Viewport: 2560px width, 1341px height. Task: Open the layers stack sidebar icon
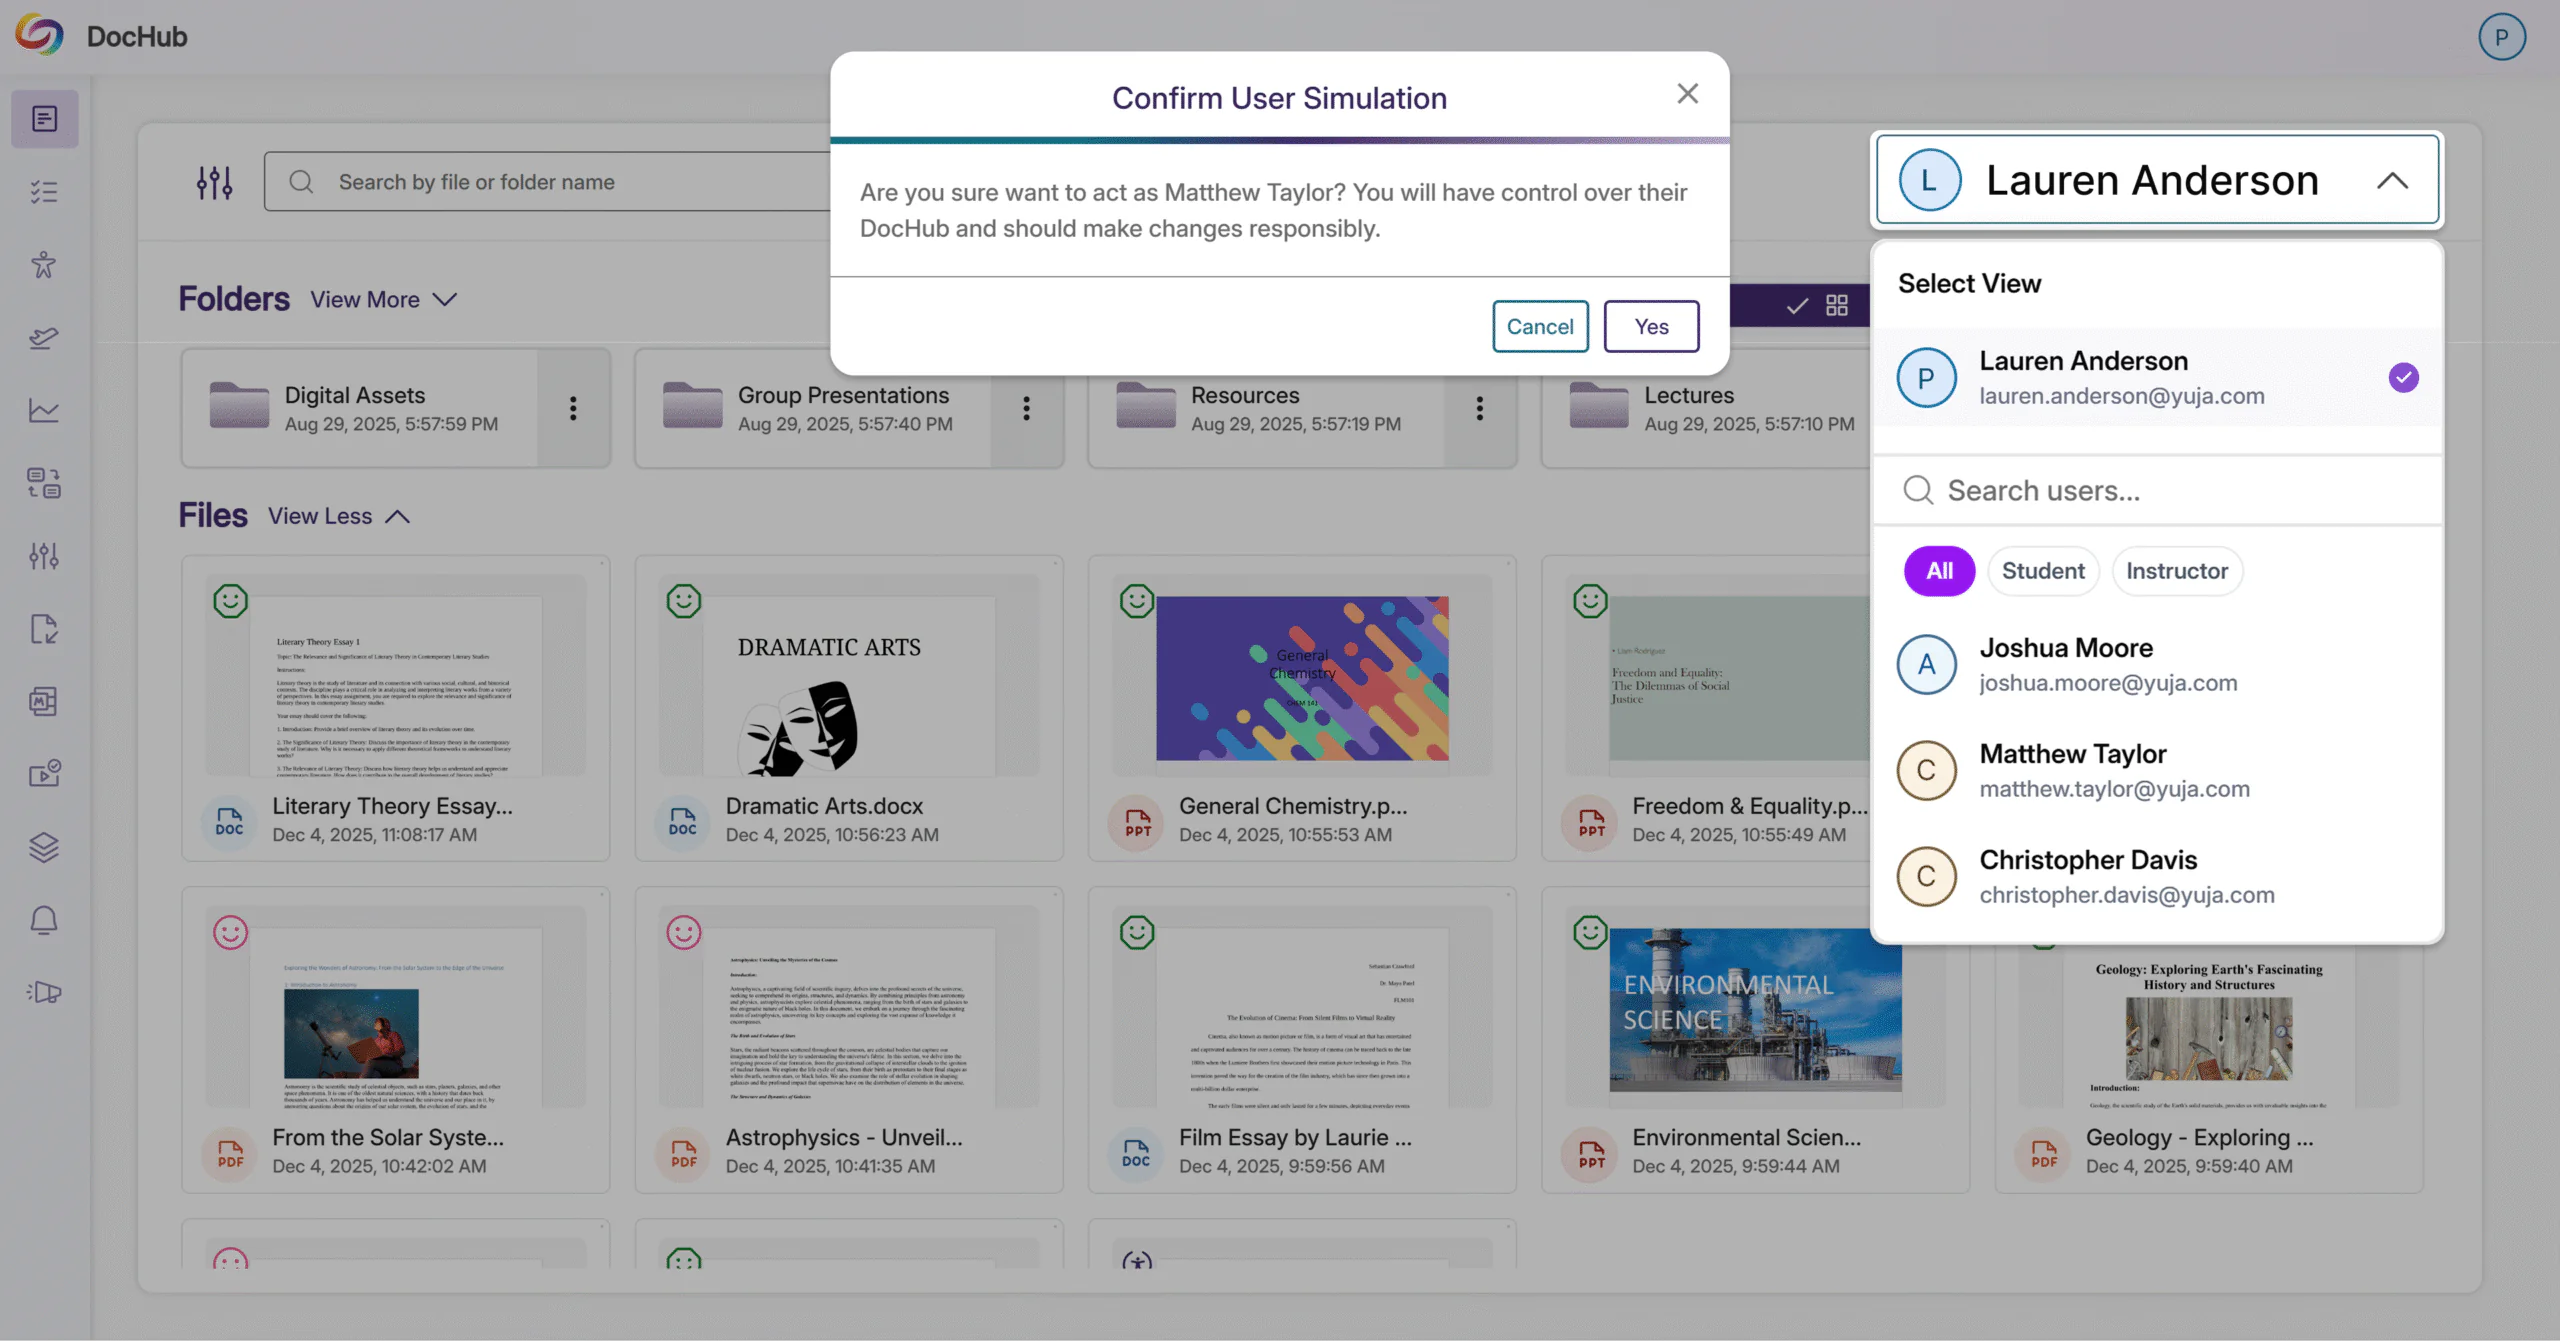pos(44,847)
